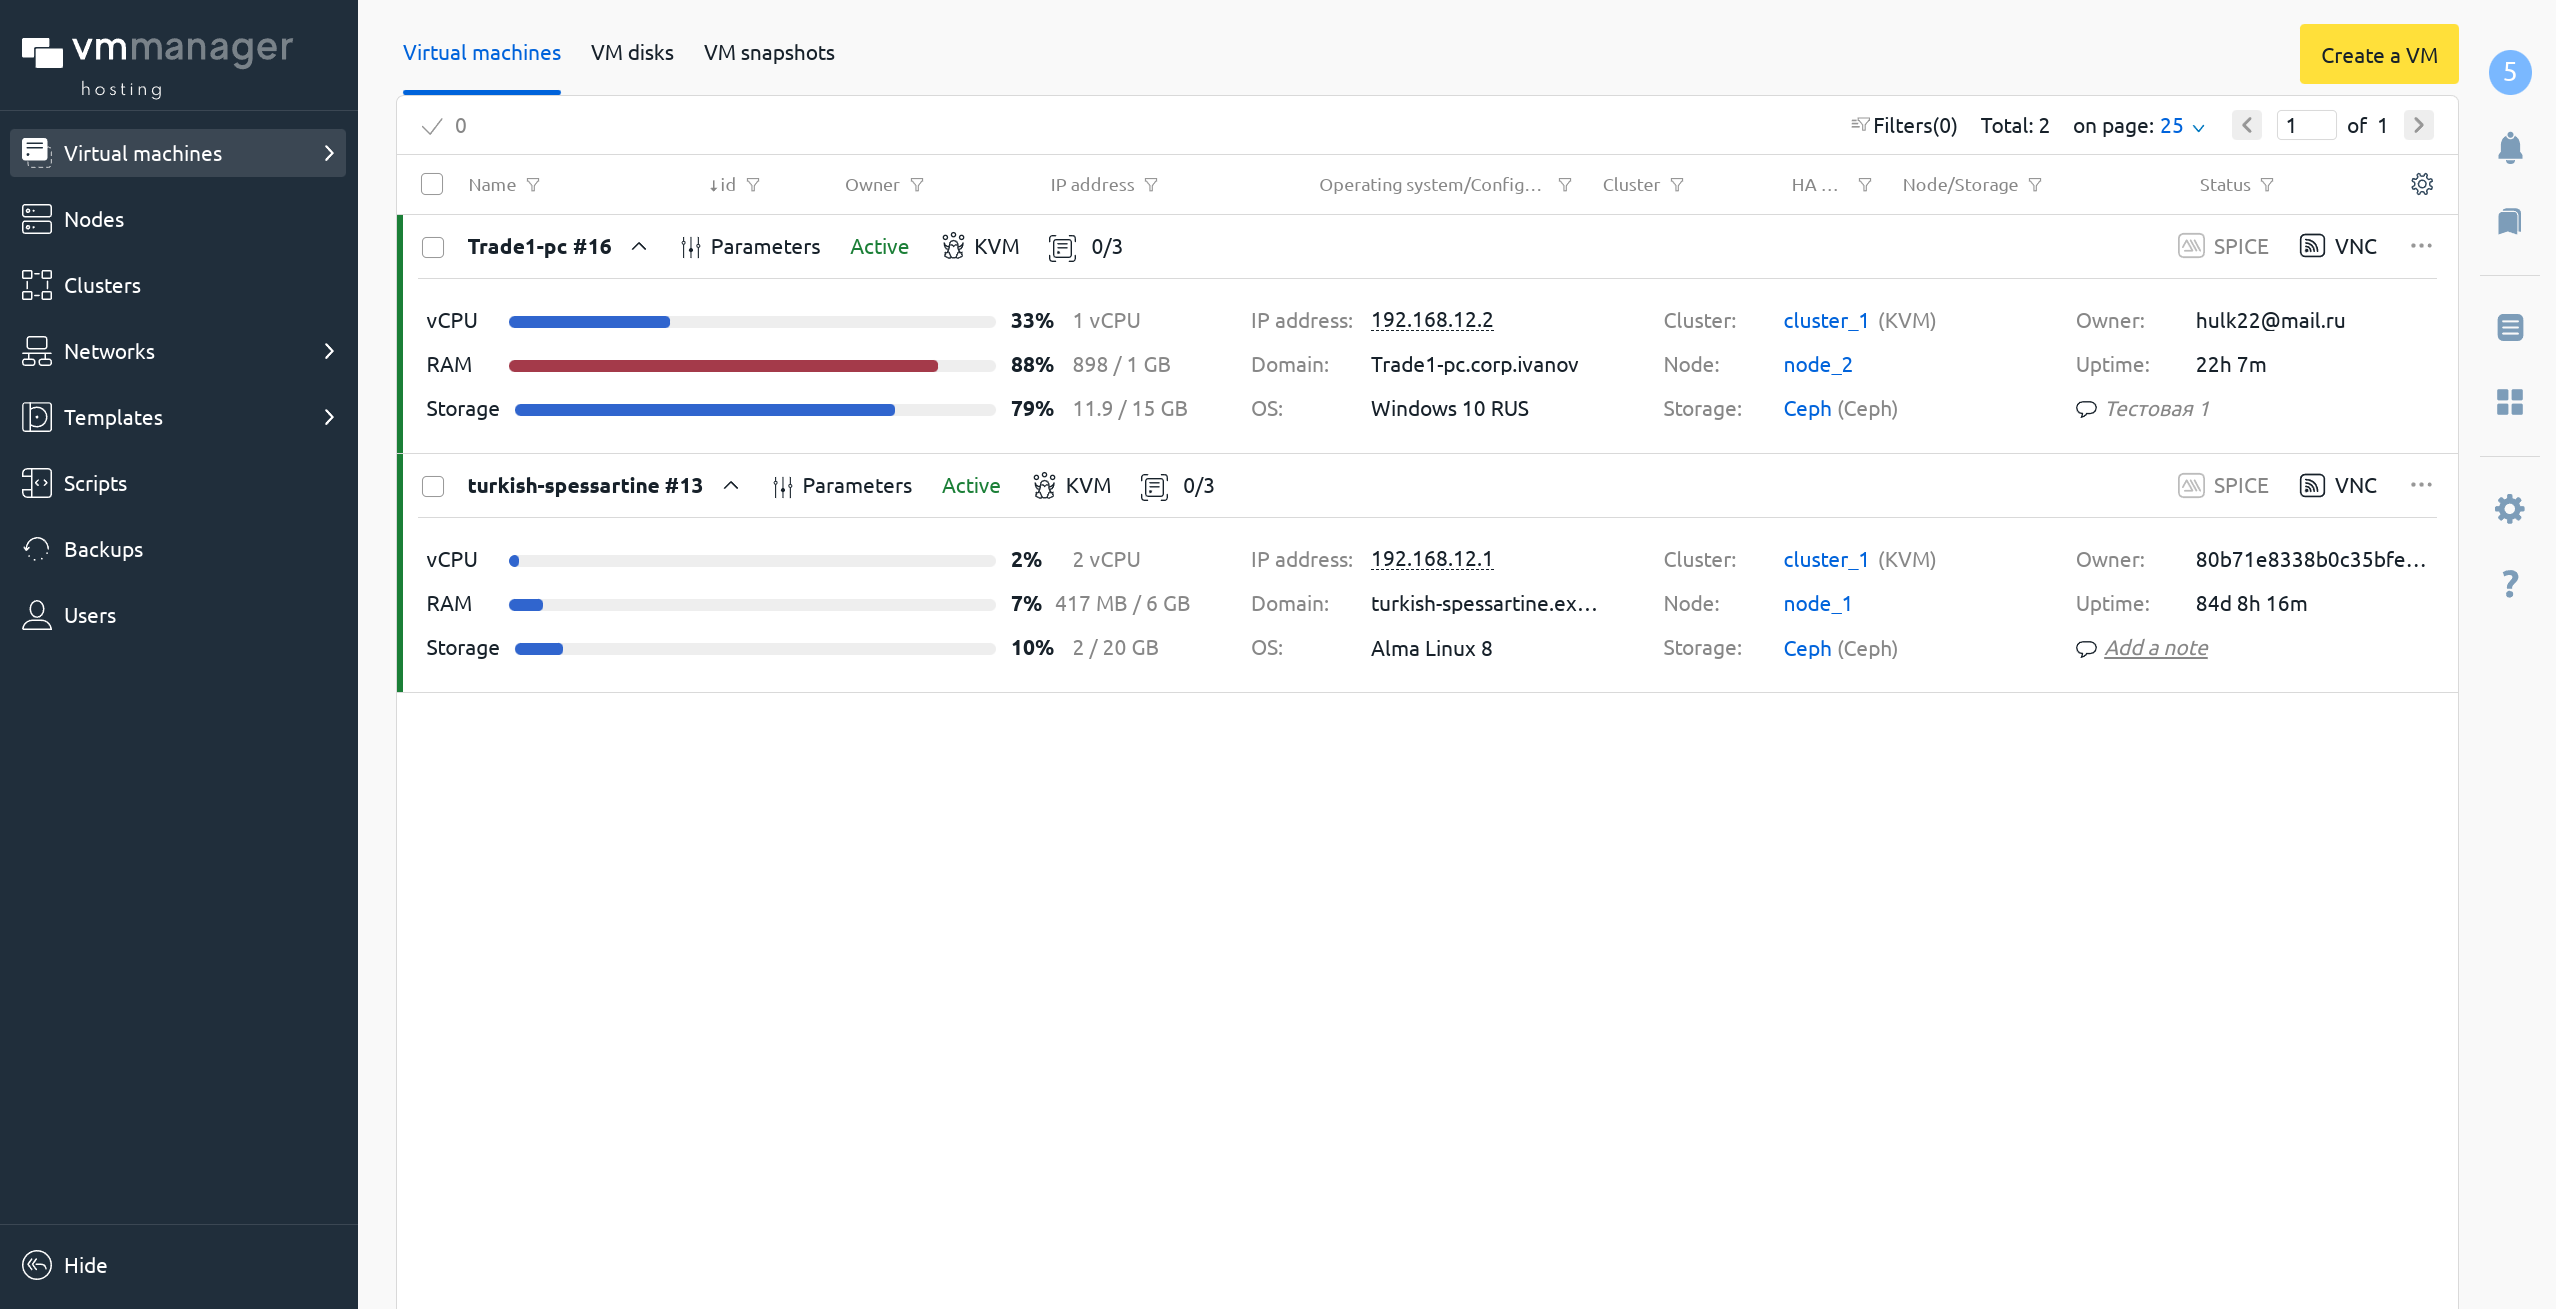Check the Trade1-pc row checkbox
2556x1309 pixels.
pyautogui.click(x=432, y=246)
